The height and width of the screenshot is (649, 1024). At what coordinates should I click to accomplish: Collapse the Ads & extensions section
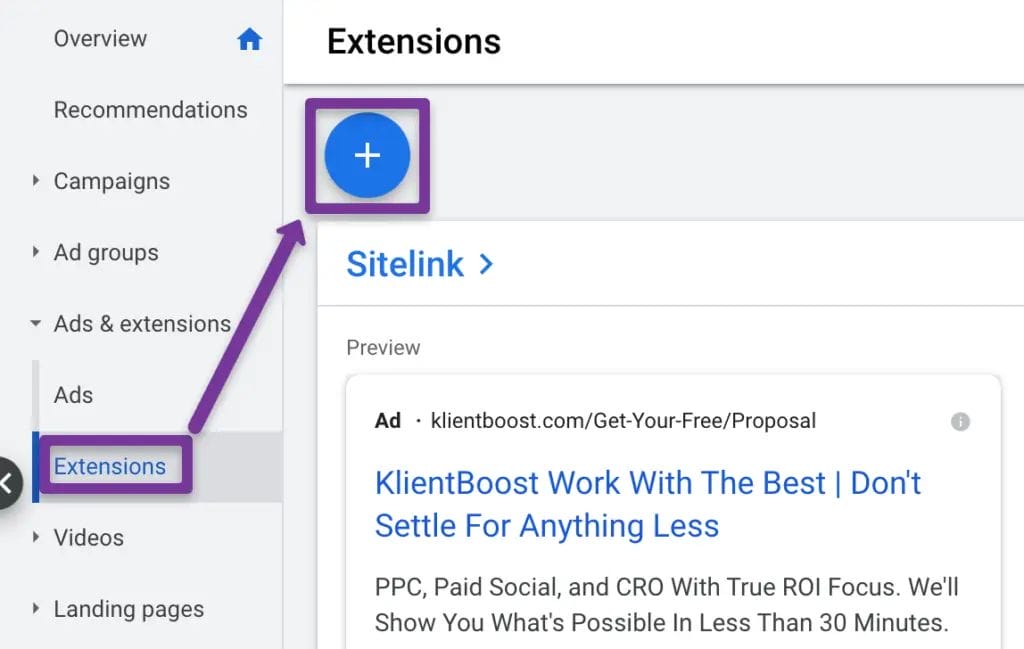coord(35,323)
